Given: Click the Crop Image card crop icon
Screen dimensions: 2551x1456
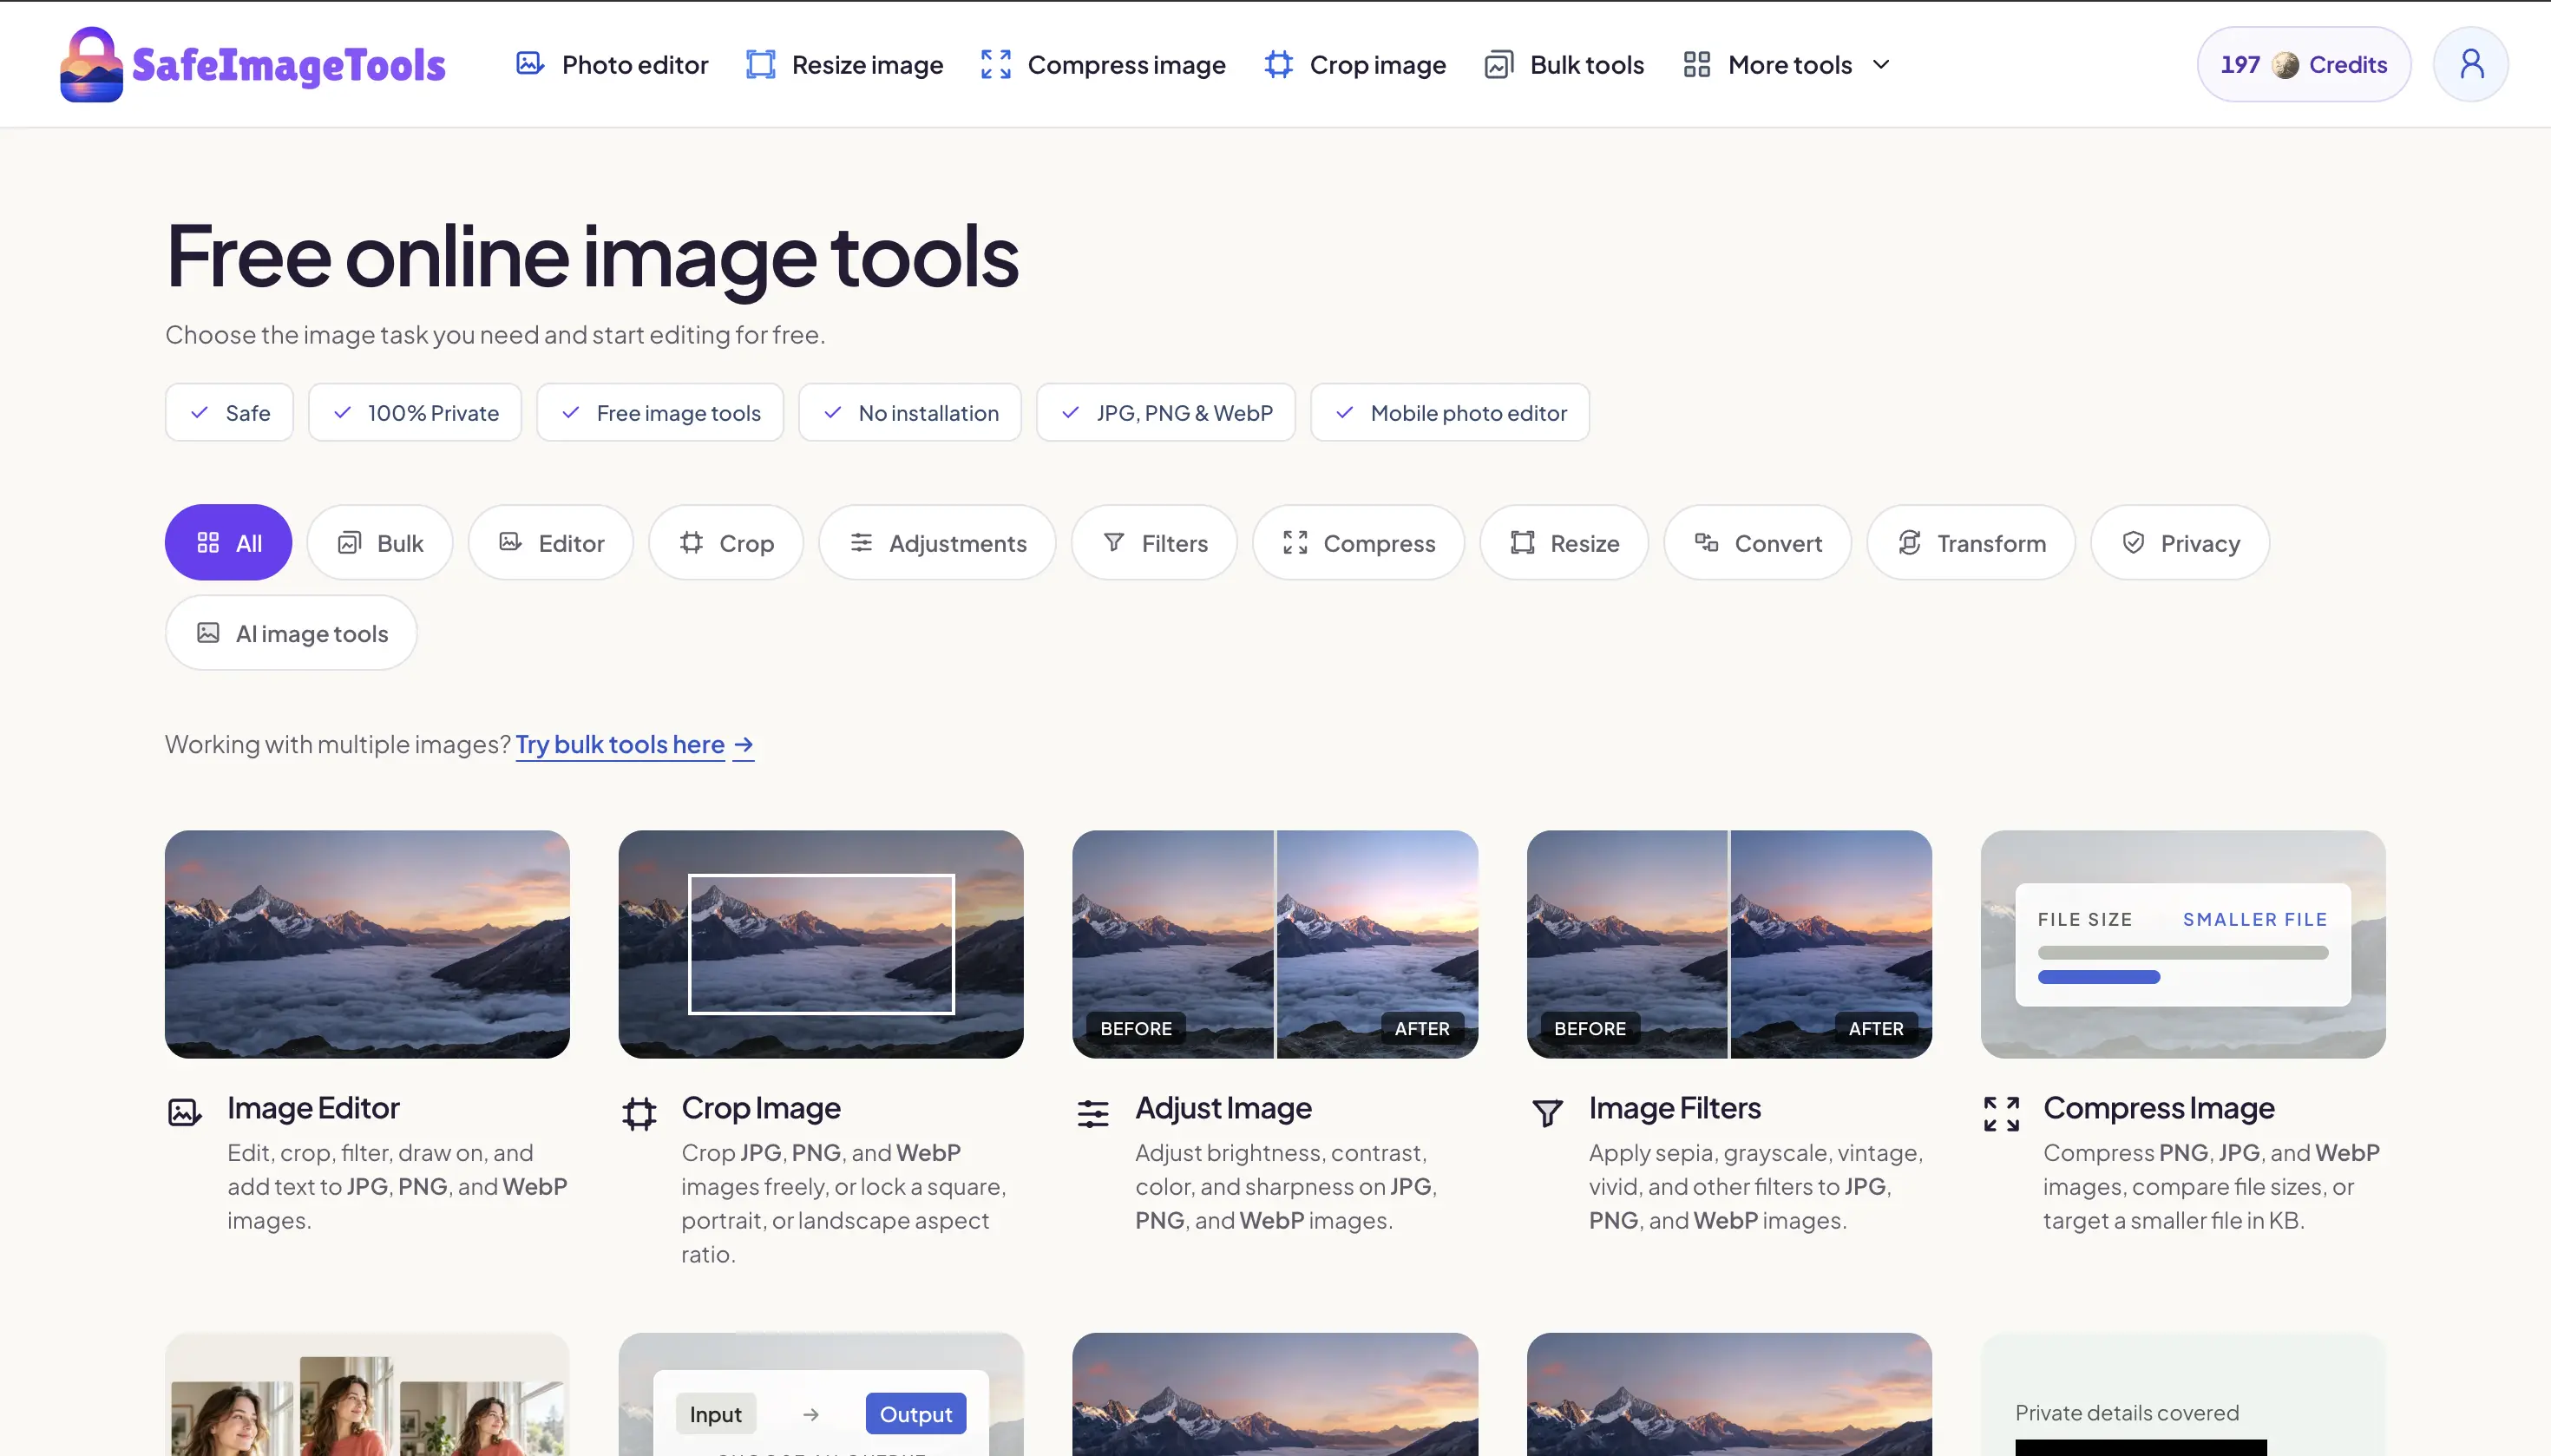Looking at the screenshot, I should pyautogui.click(x=639, y=1112).
